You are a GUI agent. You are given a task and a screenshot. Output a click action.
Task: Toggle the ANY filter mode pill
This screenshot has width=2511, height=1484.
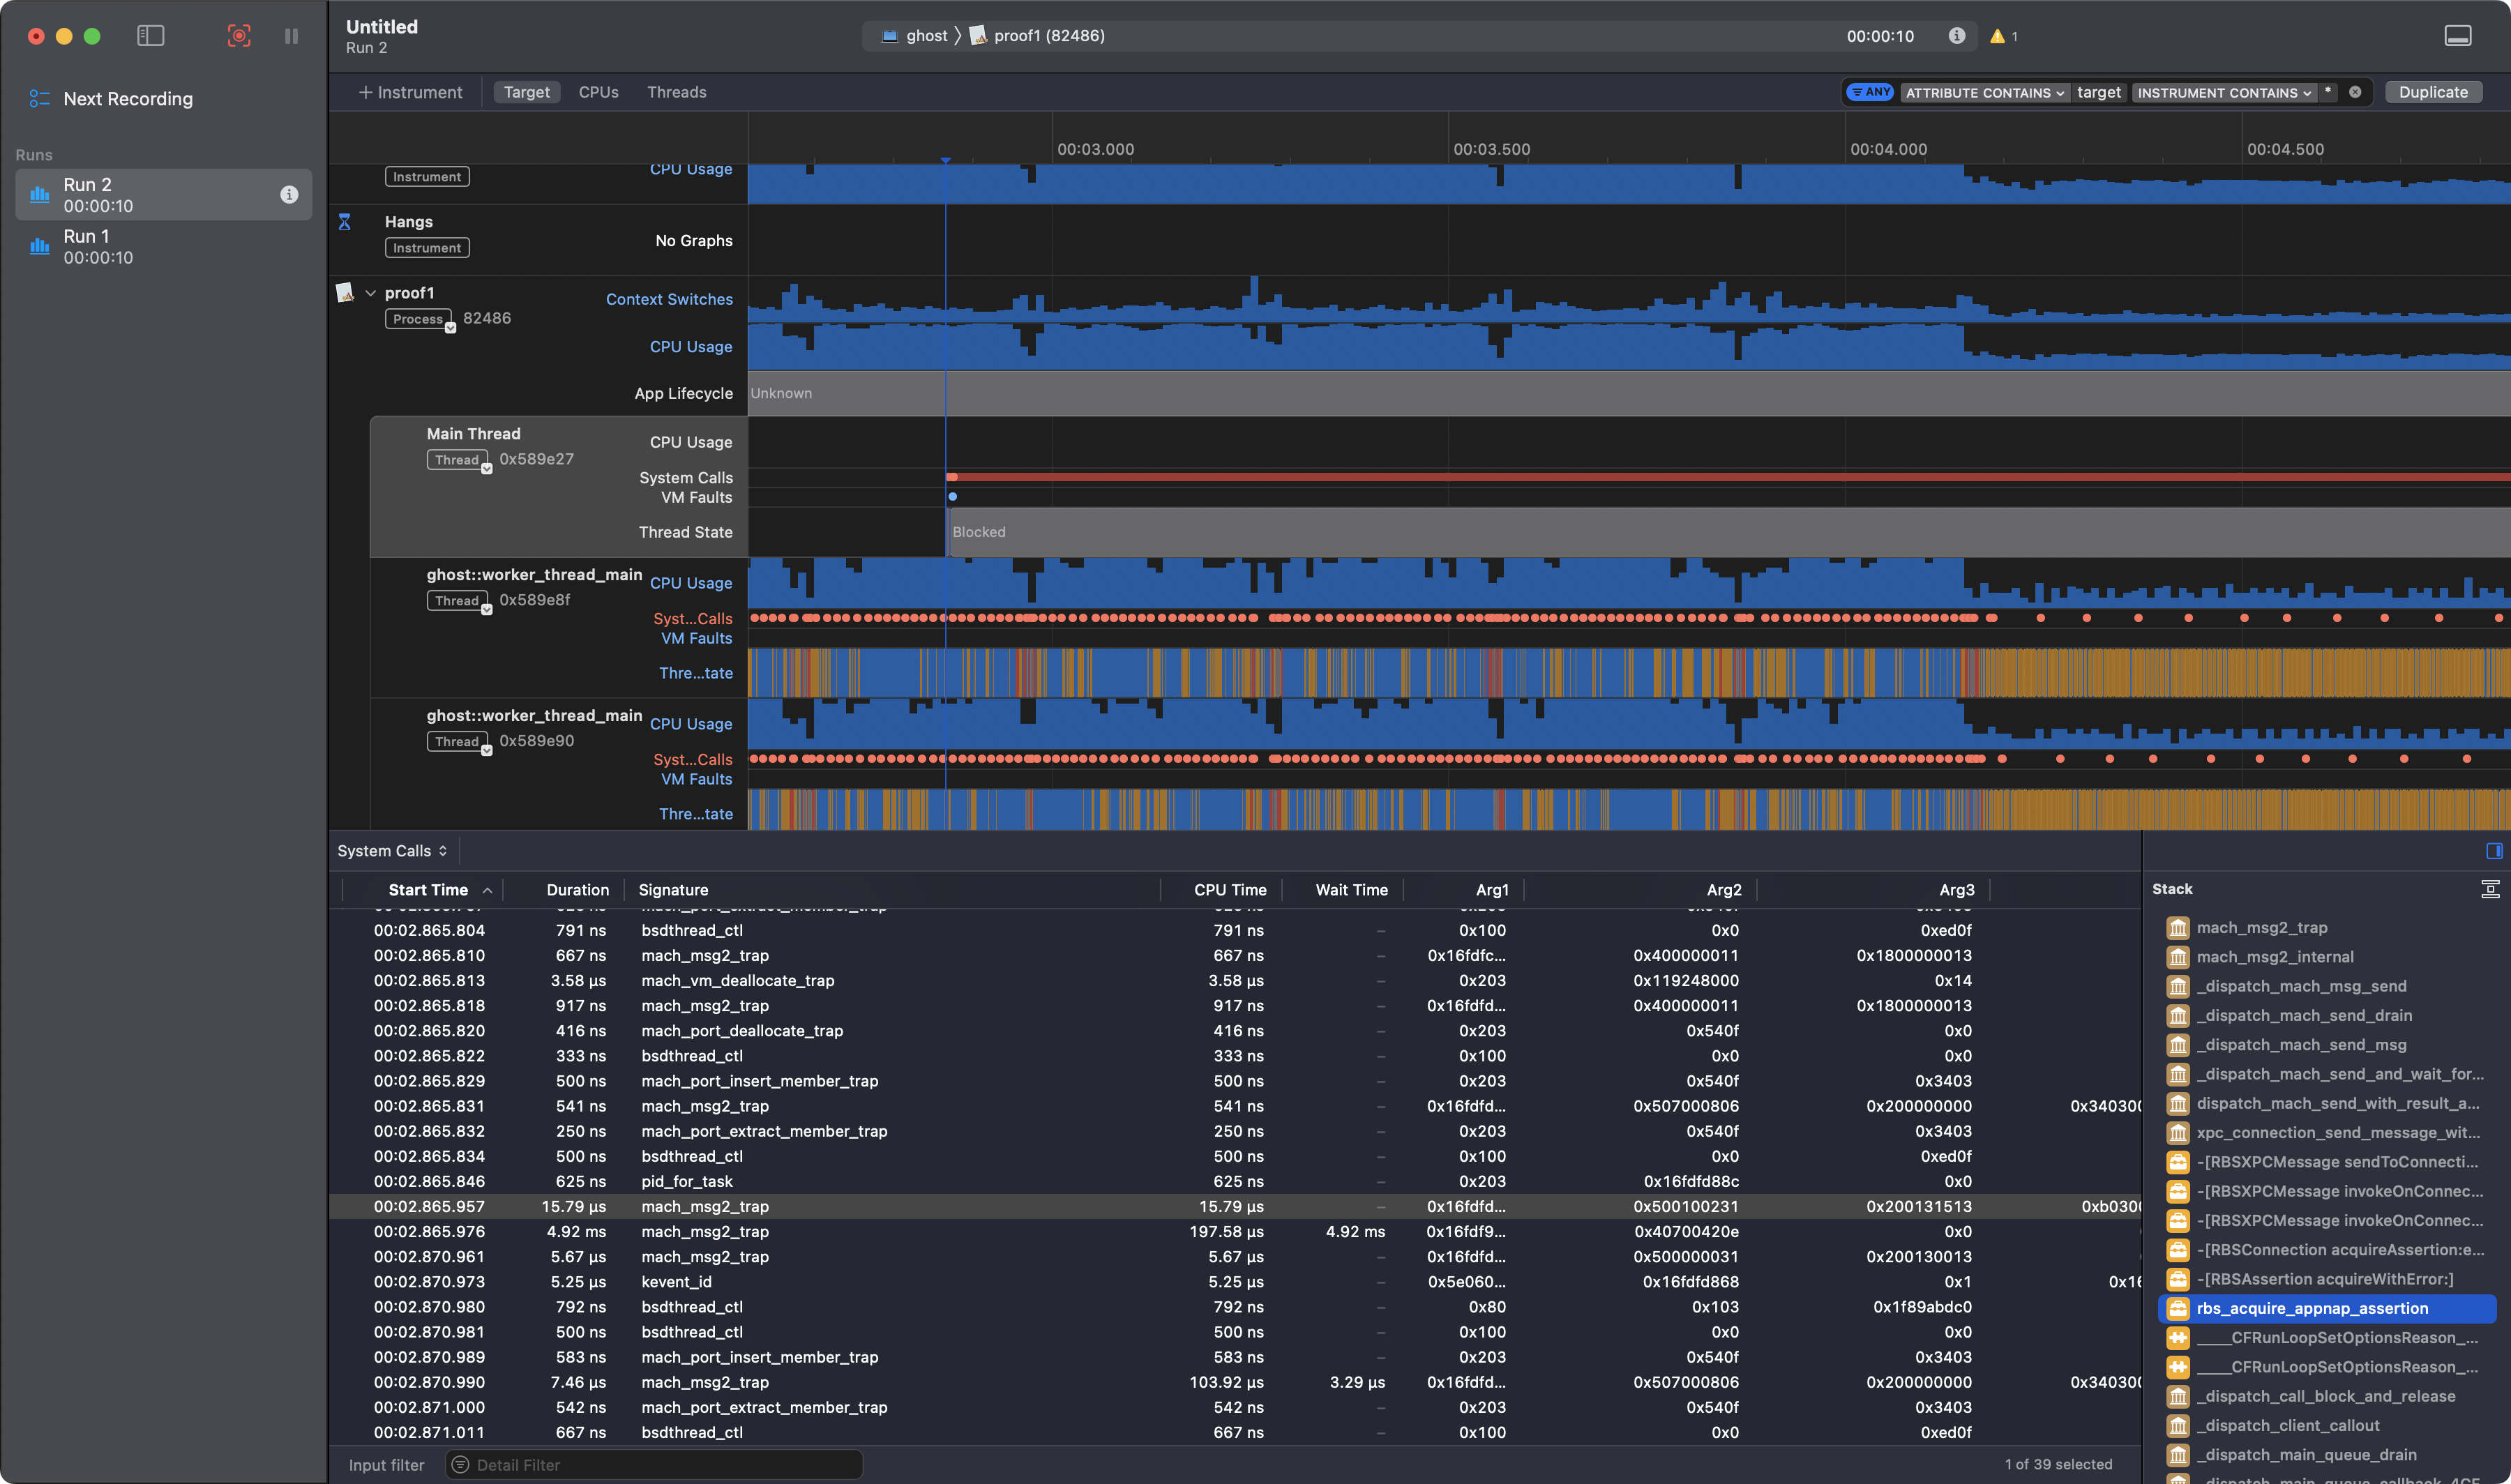tap(1869, 92)
